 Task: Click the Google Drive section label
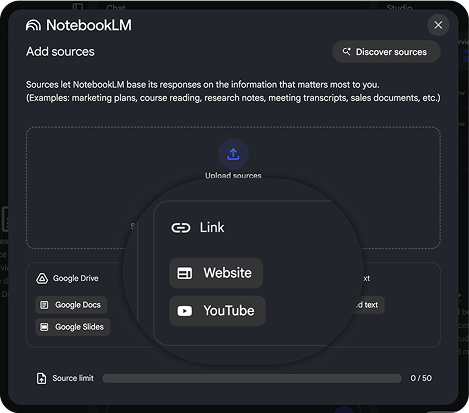point(76,278)
